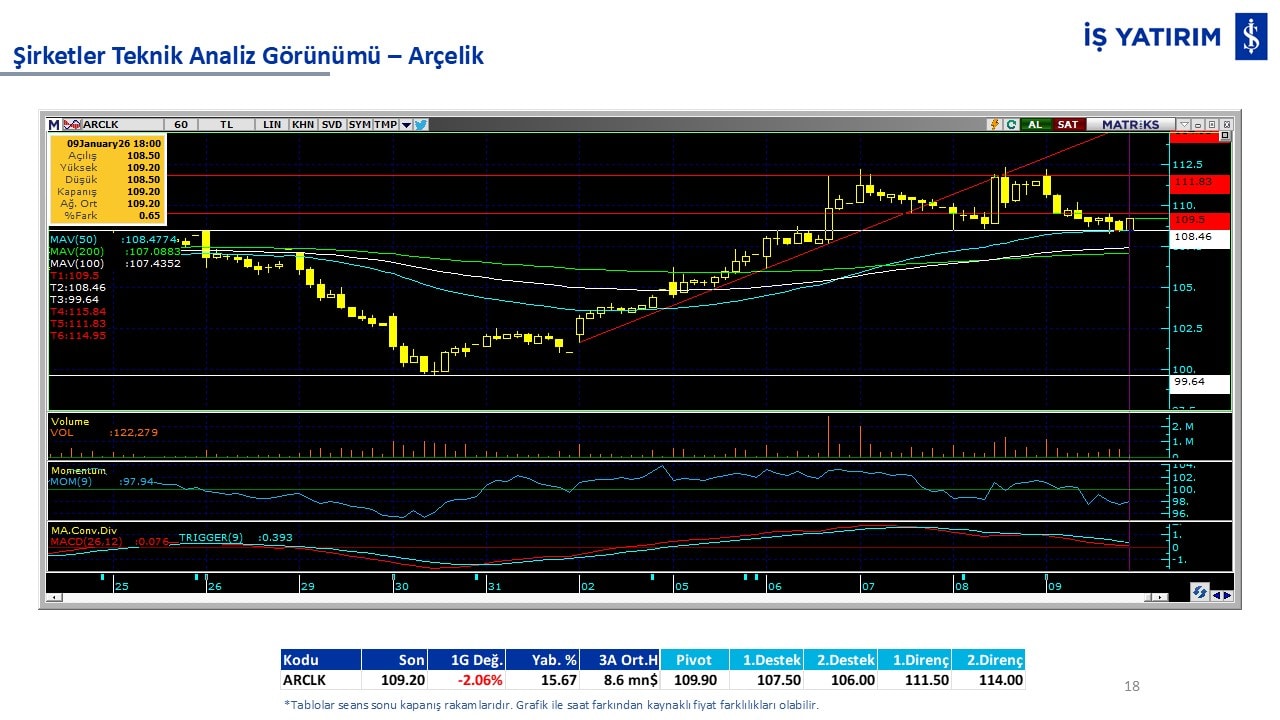Toggle the LIN linear scale option
This screenshot has width=1280, height=720.
[272, 125]
